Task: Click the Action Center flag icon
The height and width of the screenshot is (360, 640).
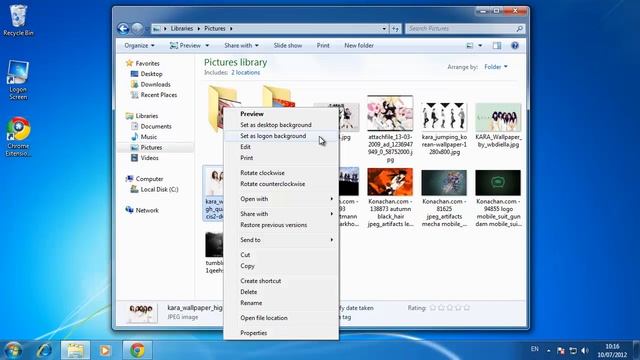Action: click(x=561, y=350)
